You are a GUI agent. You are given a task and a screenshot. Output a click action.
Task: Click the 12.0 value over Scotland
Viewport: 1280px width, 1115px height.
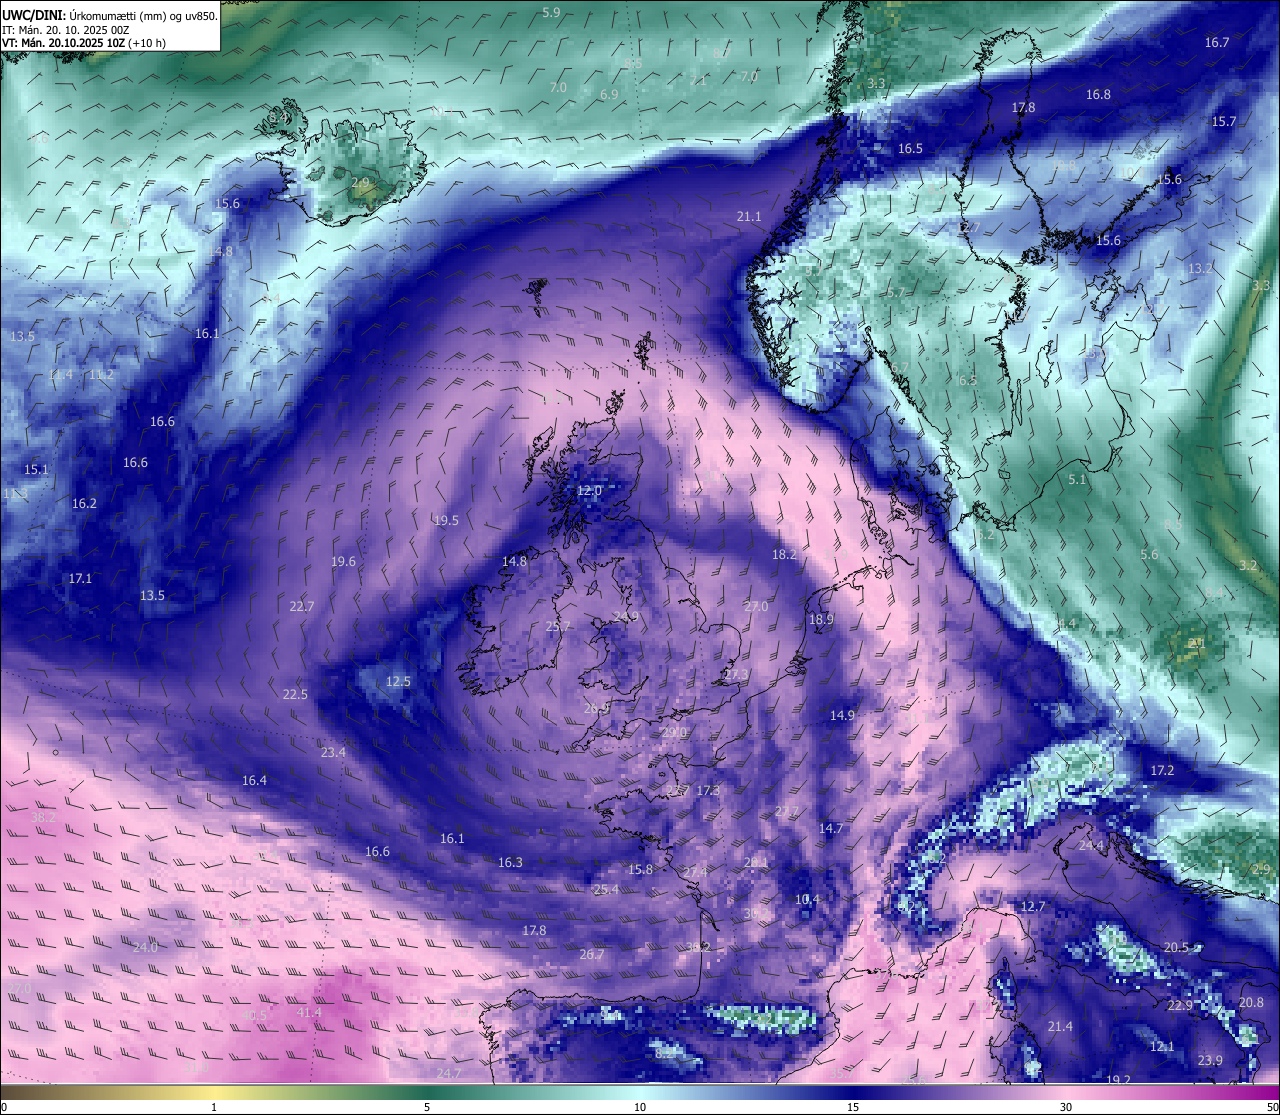point(590,490)
